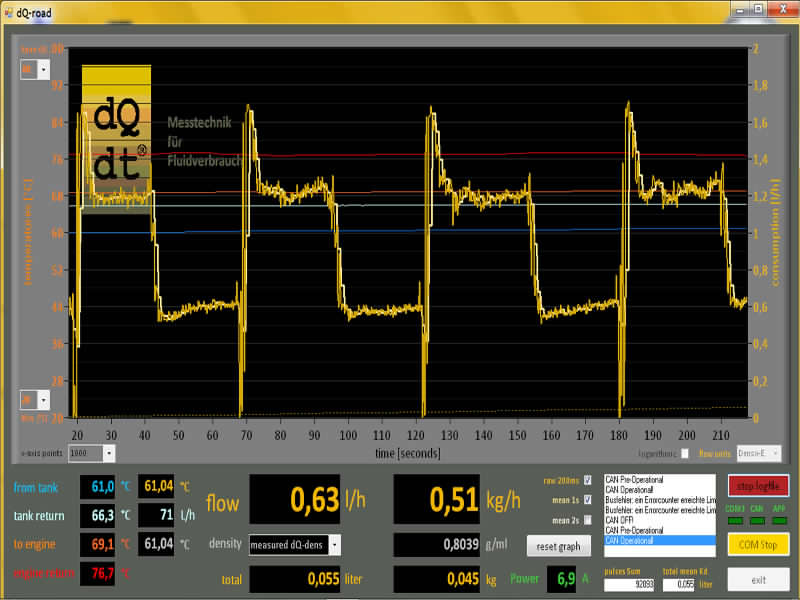Open the x-axis points dropdown
This screenshot has height=600, width=800.
(x=108, y=453)
